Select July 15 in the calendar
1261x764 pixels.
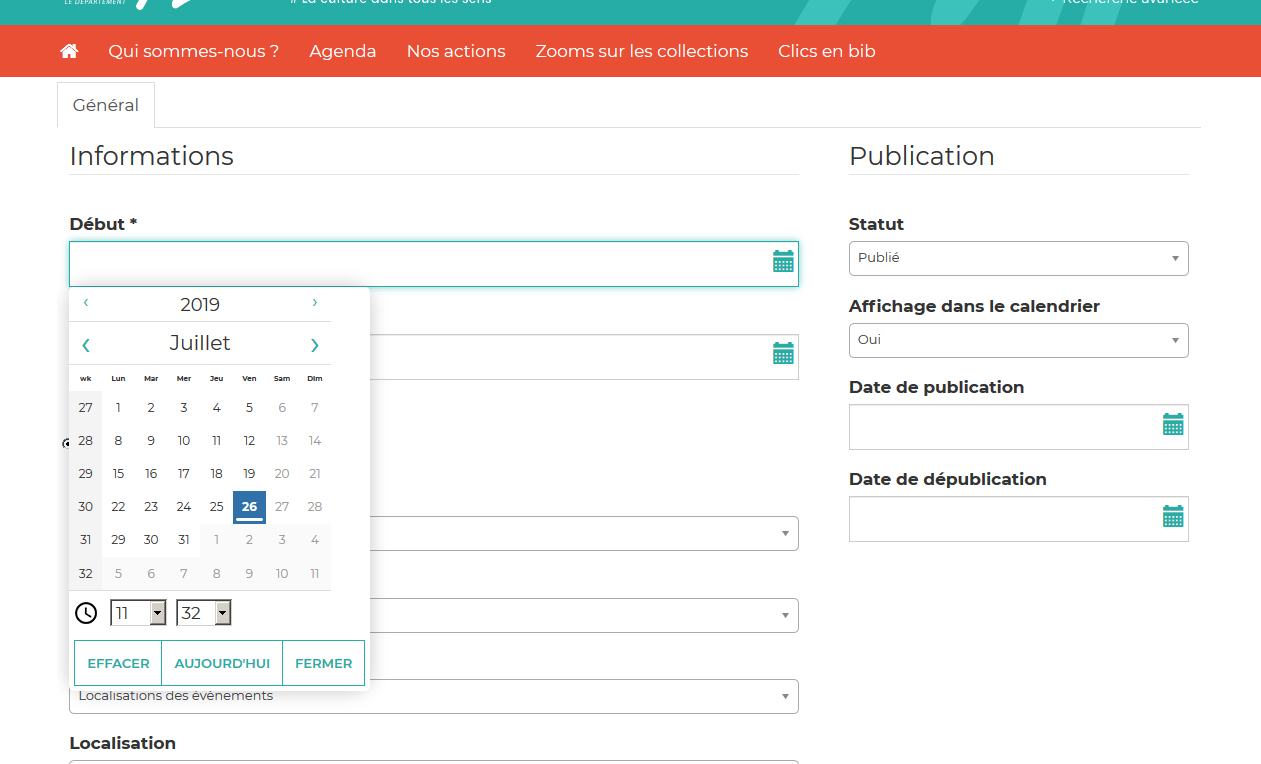tap(118, 474)
